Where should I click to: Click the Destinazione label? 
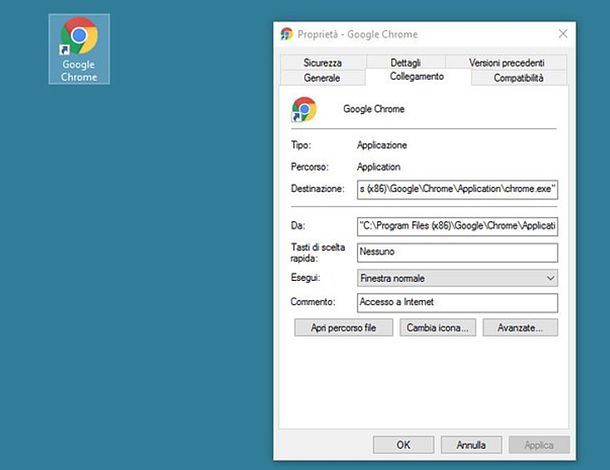pos(317,189)
